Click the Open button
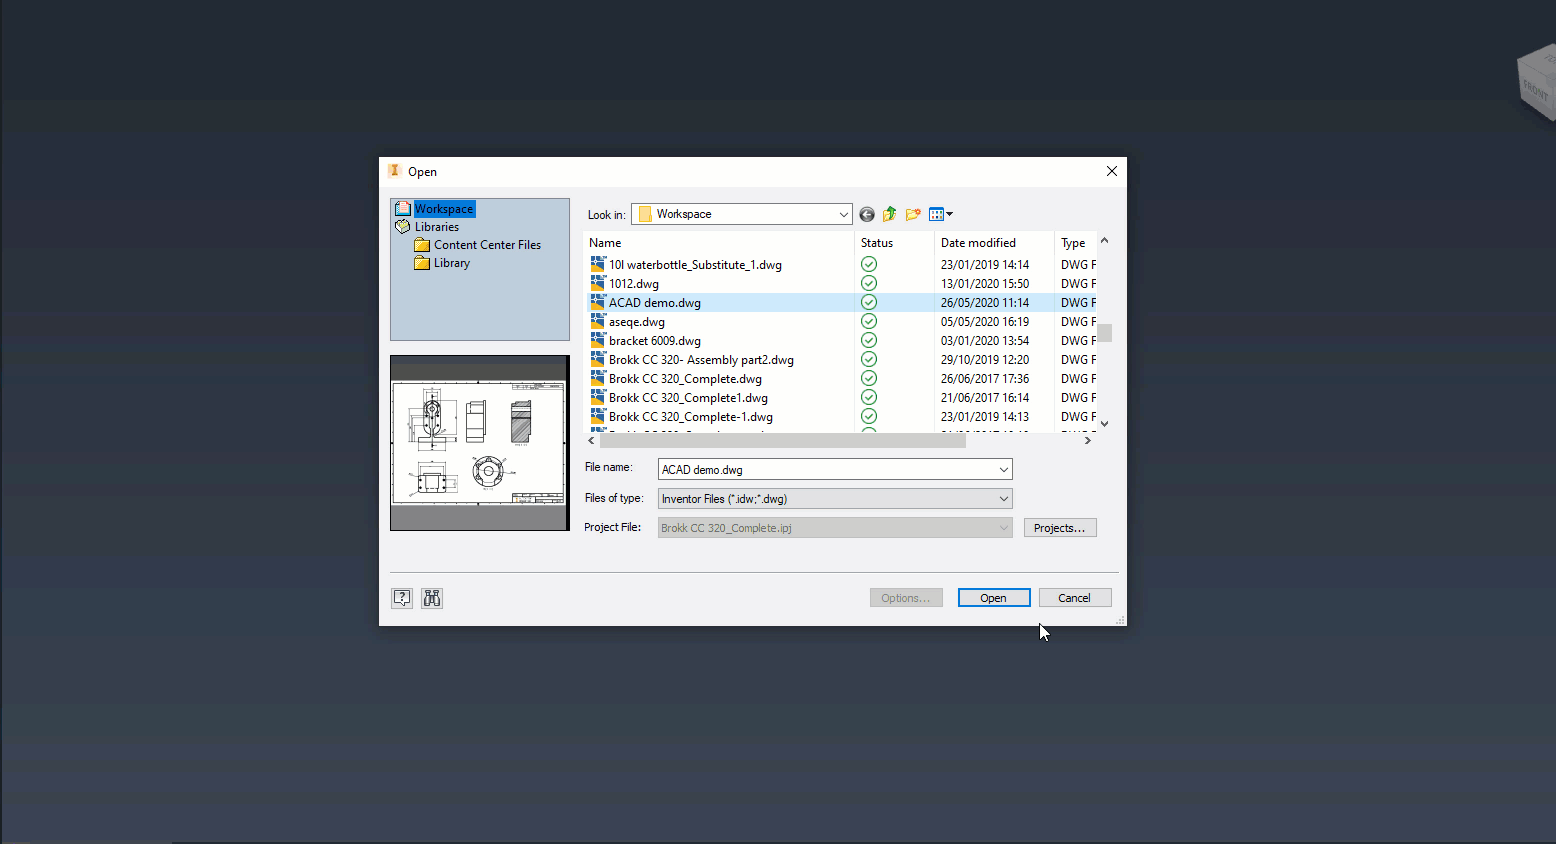The image size is (1556, 844). click(x=993, y=598)
